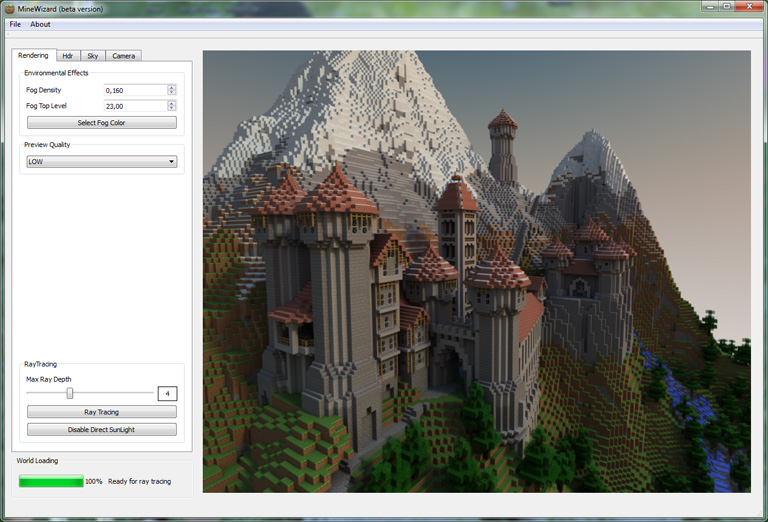Switch to the Hdr tab
This screenshot has width=768, height=522.
(68, 56)
